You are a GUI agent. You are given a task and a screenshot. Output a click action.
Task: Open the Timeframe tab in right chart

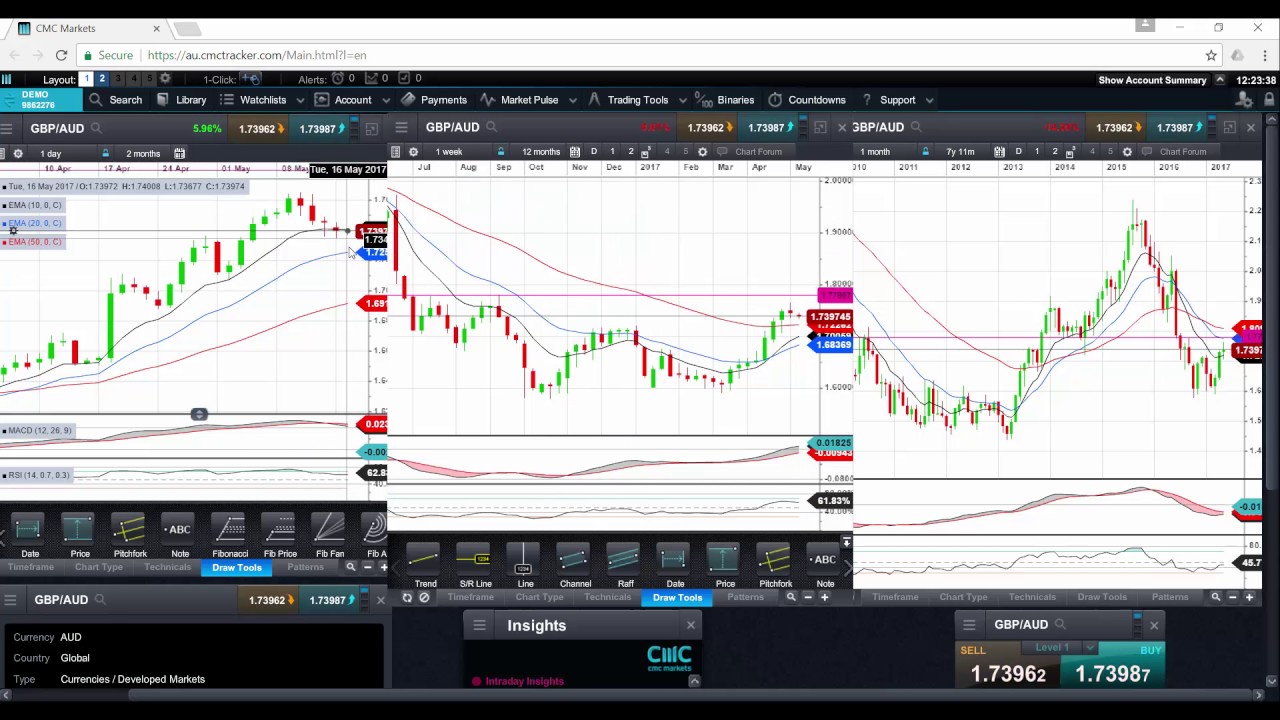click(895, 597)
